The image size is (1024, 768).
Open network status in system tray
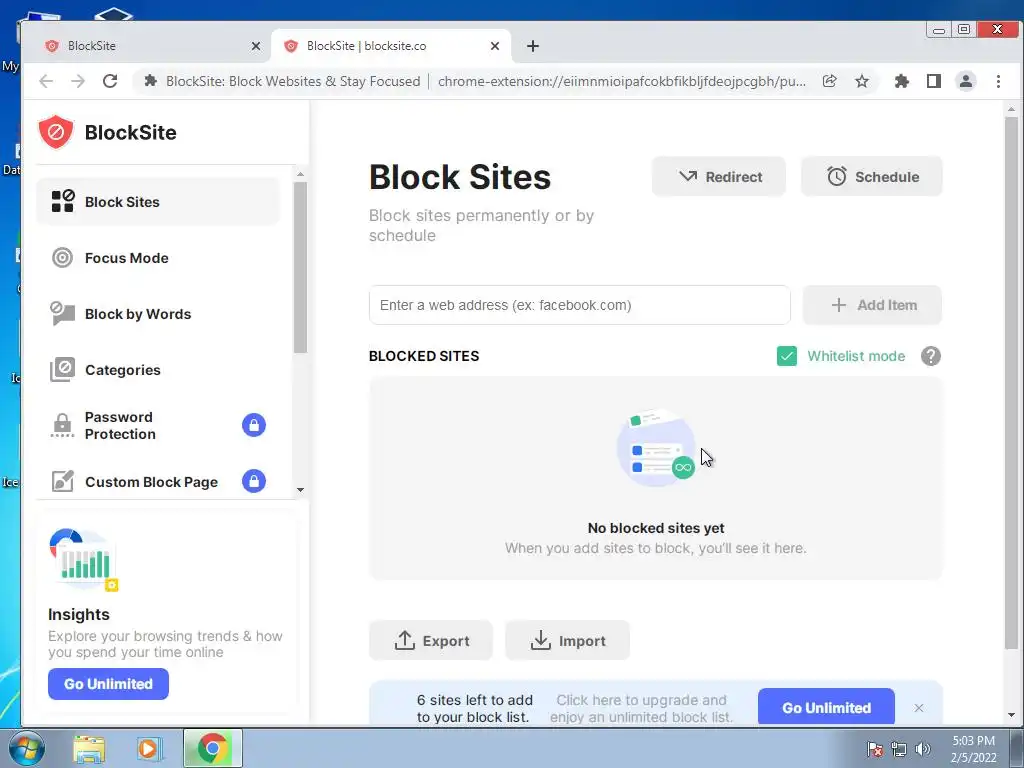pyautogui.click(x=899, y=749)
